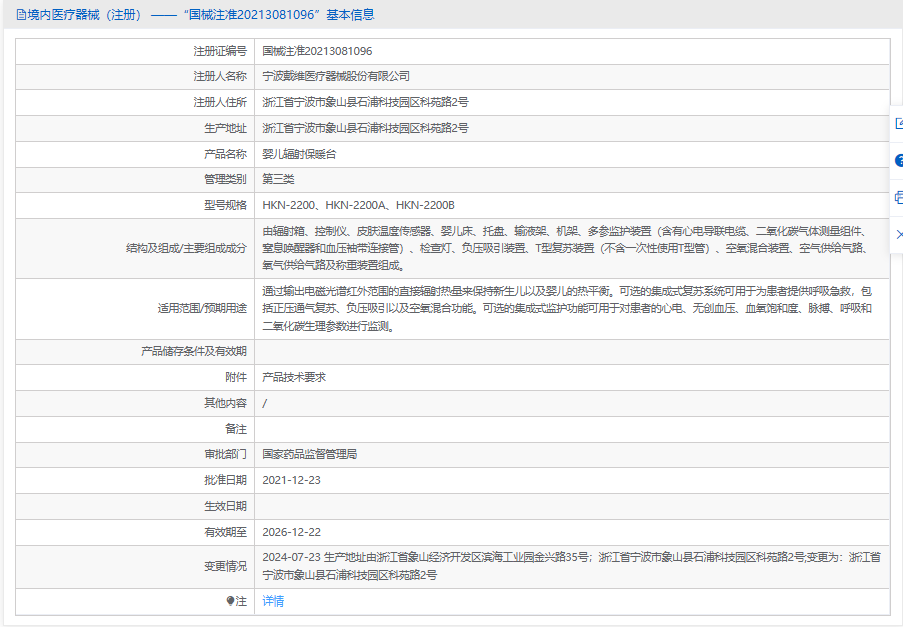Viewport: 903px width, 627px height.
Task: Click the 结构及组成/主要组成成分 row label
Action: pyautogui.click(x=186, y=248)
